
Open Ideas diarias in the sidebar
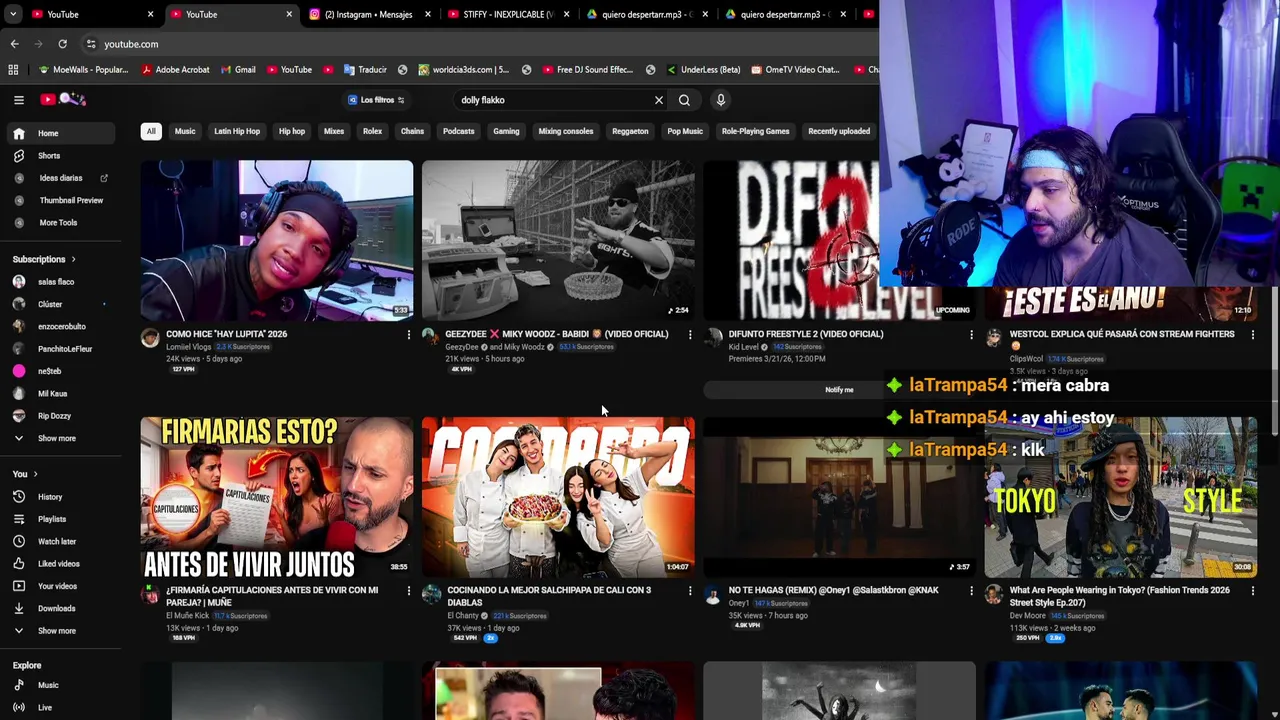[x=60, y=178]
